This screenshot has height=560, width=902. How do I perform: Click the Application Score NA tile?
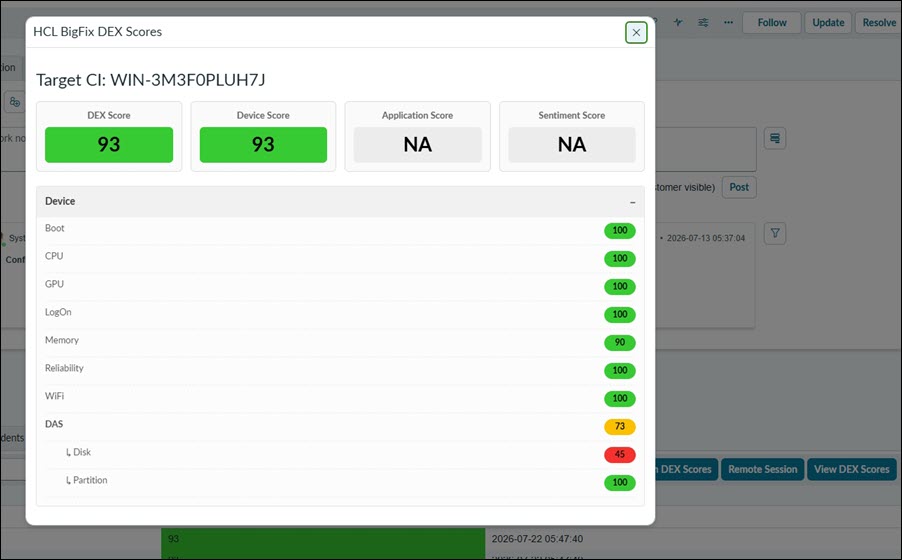(417, 144)
